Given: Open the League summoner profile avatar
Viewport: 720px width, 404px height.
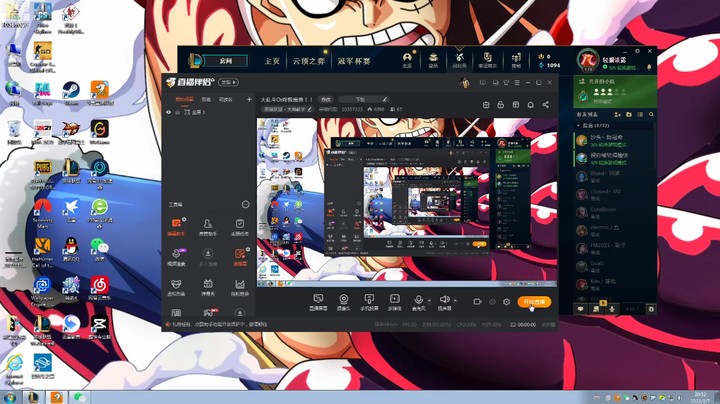Looking at the screenshot, I should [x=588, y=60].
